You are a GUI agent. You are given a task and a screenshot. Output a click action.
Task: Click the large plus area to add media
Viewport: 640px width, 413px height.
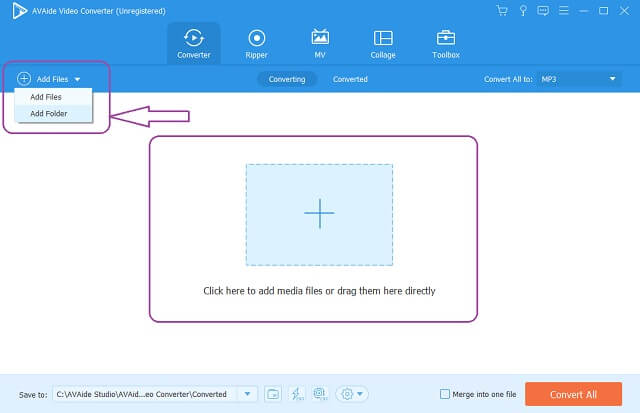pyautogui.click(x=319, y=215)
